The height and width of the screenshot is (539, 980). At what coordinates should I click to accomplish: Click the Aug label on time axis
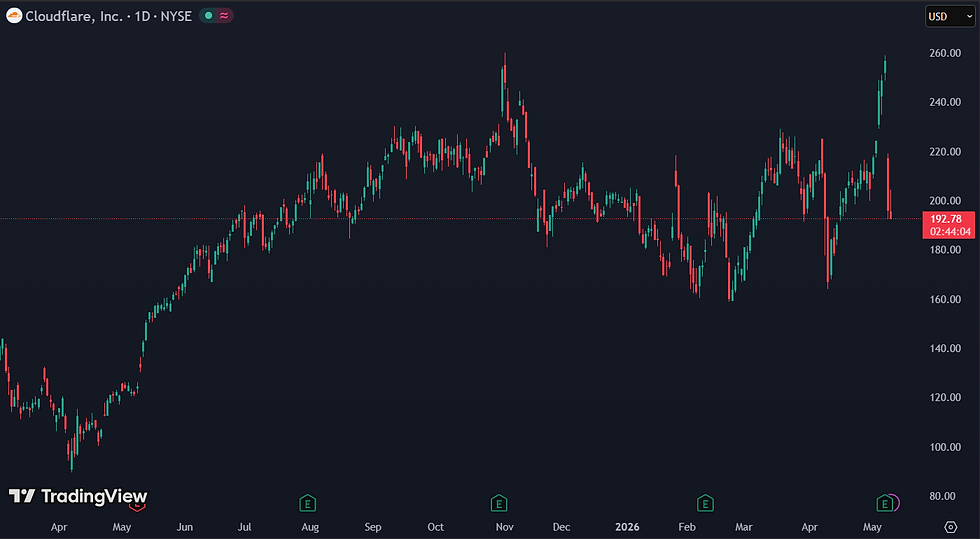coord(310,527)
